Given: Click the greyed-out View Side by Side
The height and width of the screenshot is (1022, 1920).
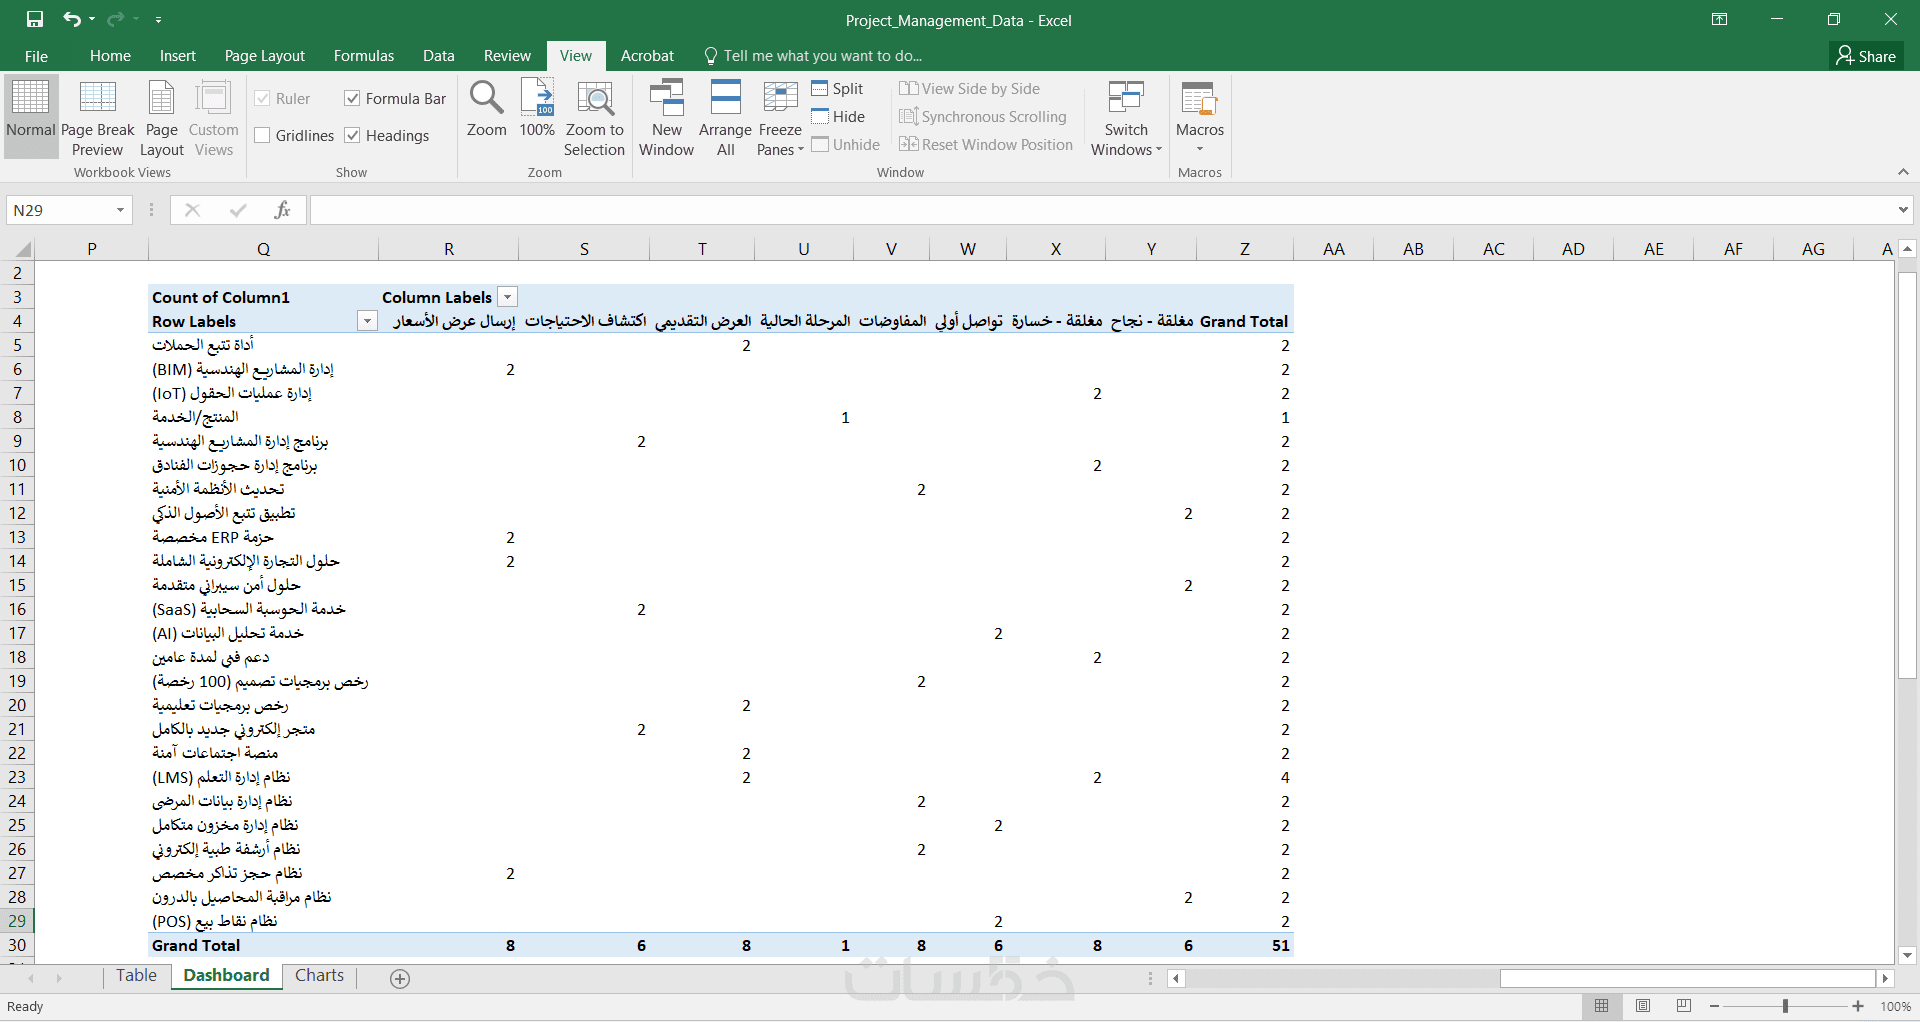Looking at the screenshot, I should pyautogui.click(x=969, y=89).
